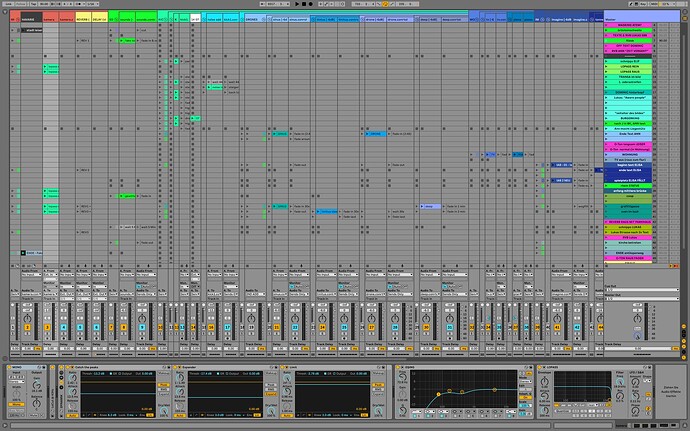Open the Master Out dropdown
Image resolution: width=690 pixels, height=431 pixels.
(x=642, y=299)
